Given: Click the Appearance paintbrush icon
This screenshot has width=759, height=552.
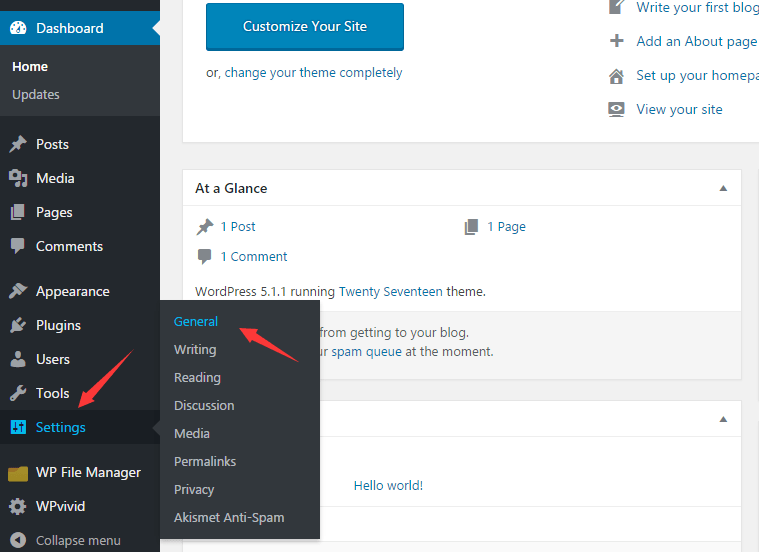Looking at the screenshot, I should click(18, 291).
